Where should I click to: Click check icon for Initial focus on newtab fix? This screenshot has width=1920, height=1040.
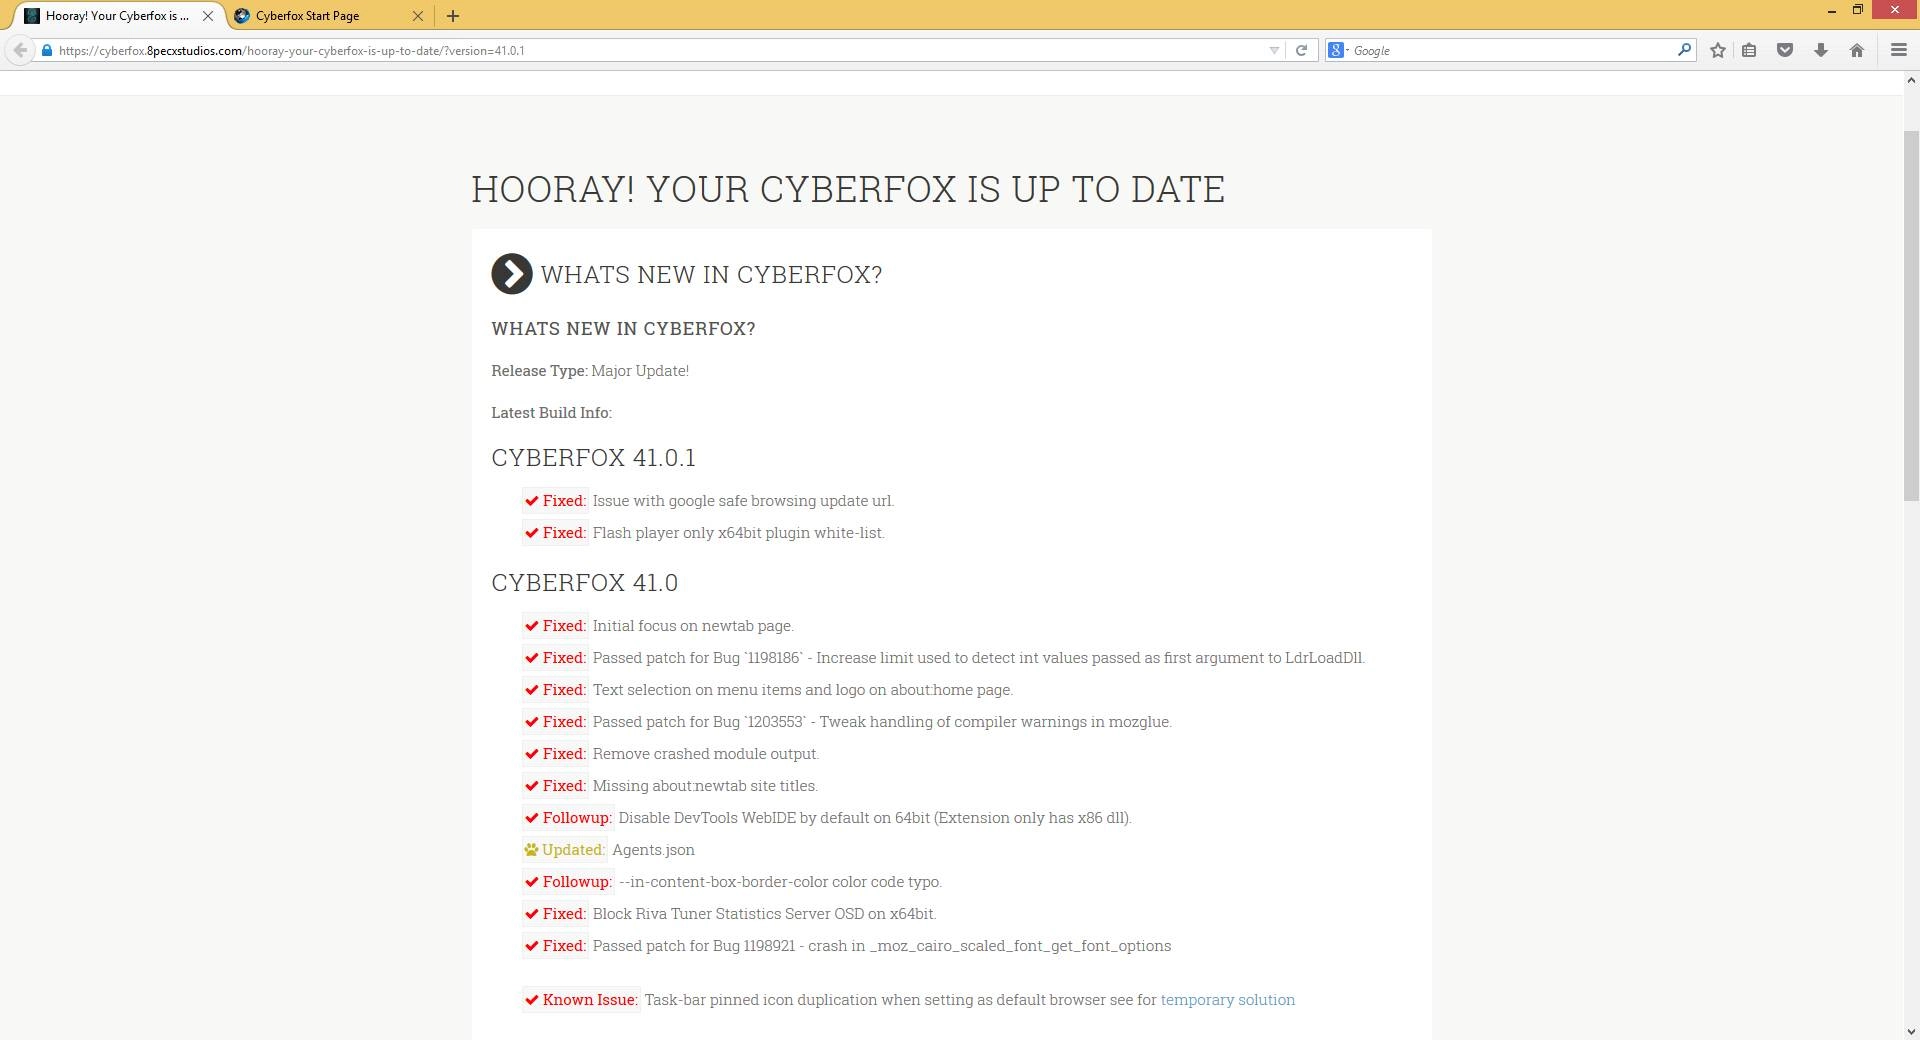[x=532, y=626]
